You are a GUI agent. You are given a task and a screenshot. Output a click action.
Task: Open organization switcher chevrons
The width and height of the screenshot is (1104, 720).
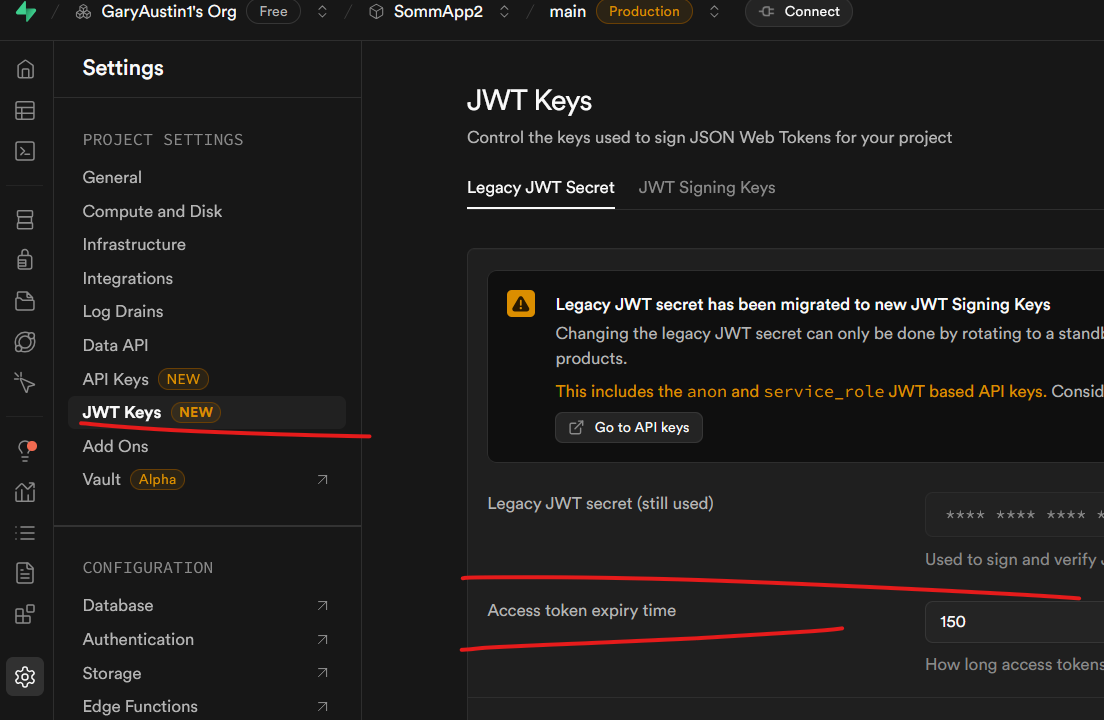(322, 12)
